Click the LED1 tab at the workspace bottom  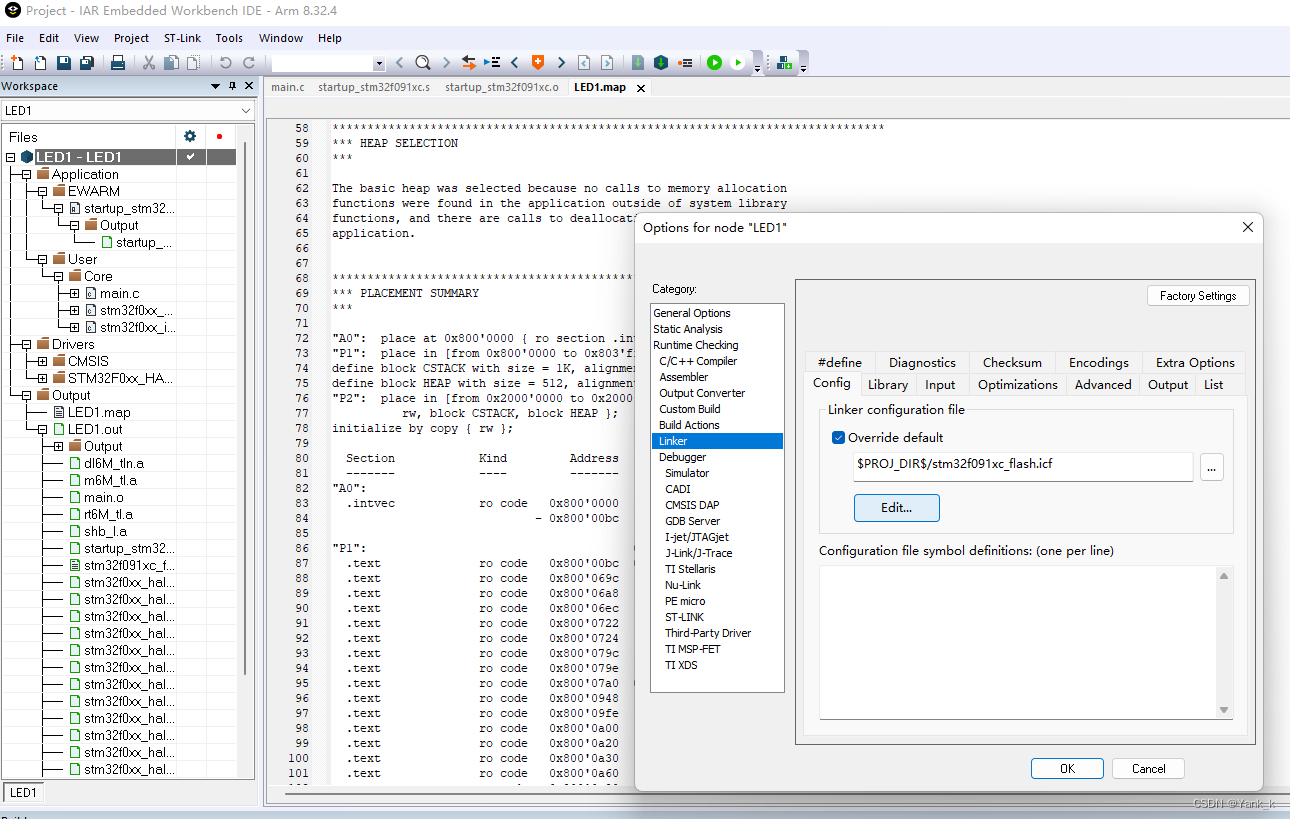click(x=23, y=793)
